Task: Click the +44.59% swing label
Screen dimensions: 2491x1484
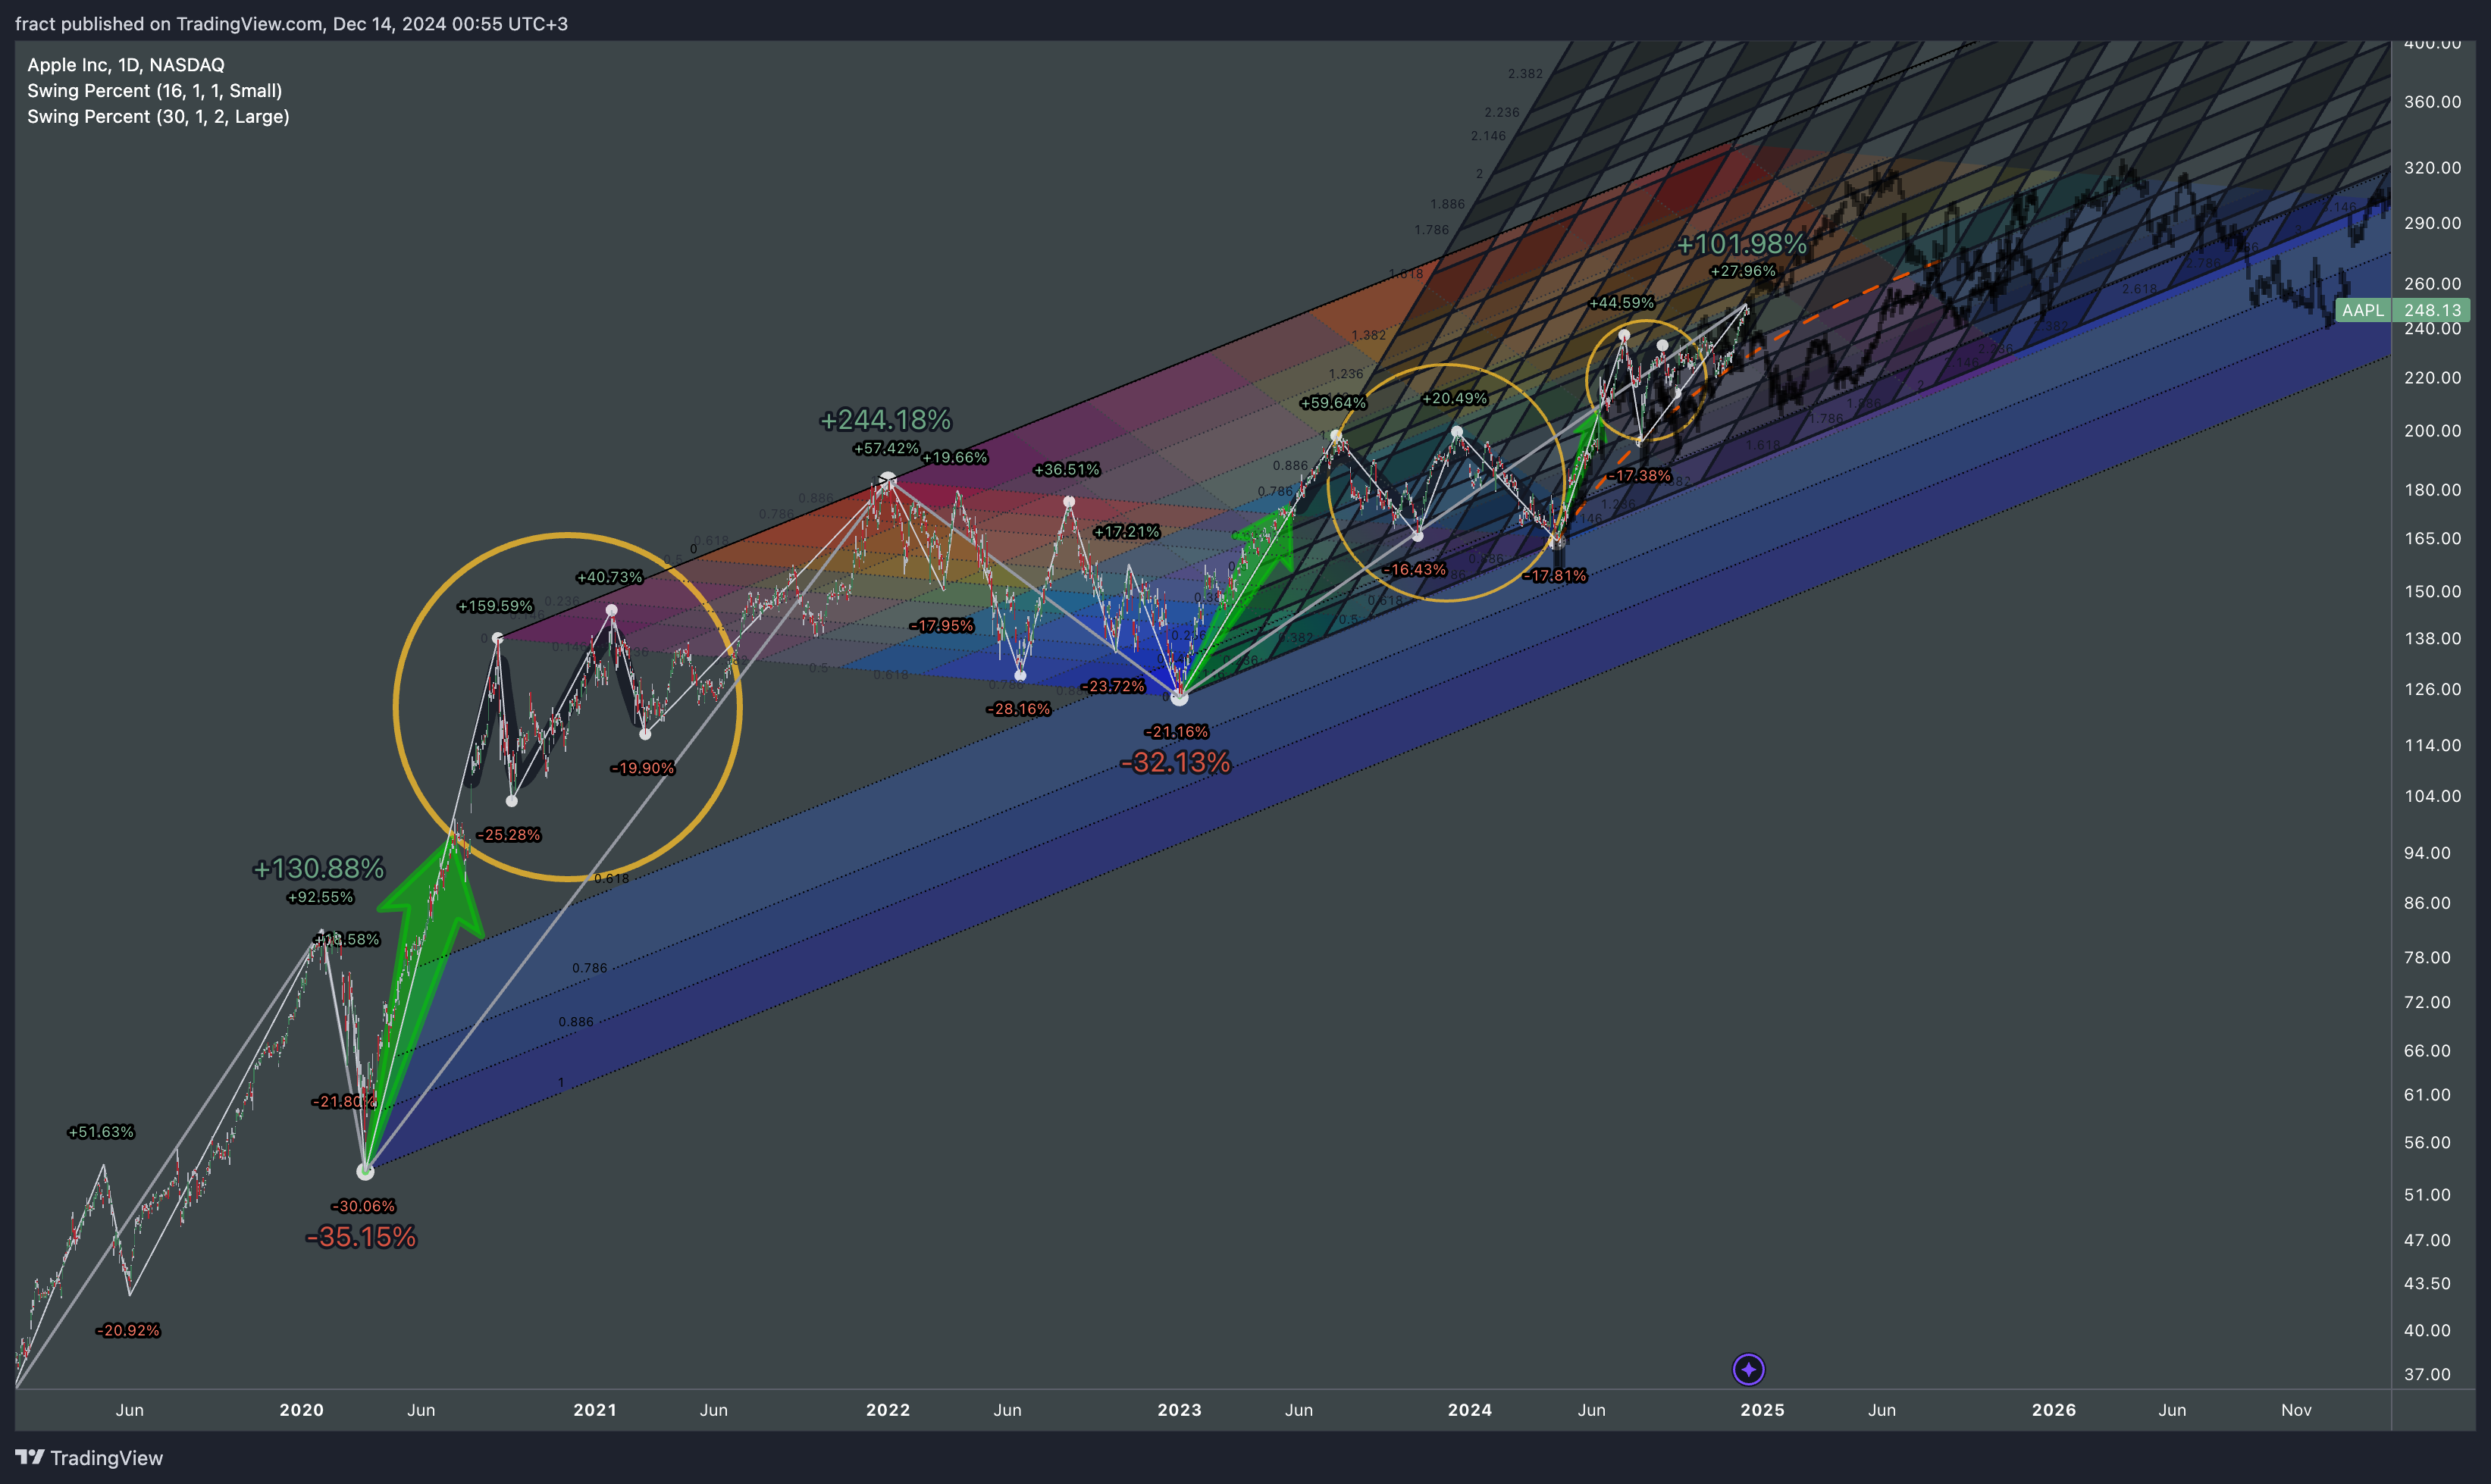Action: pos(1621,302)
